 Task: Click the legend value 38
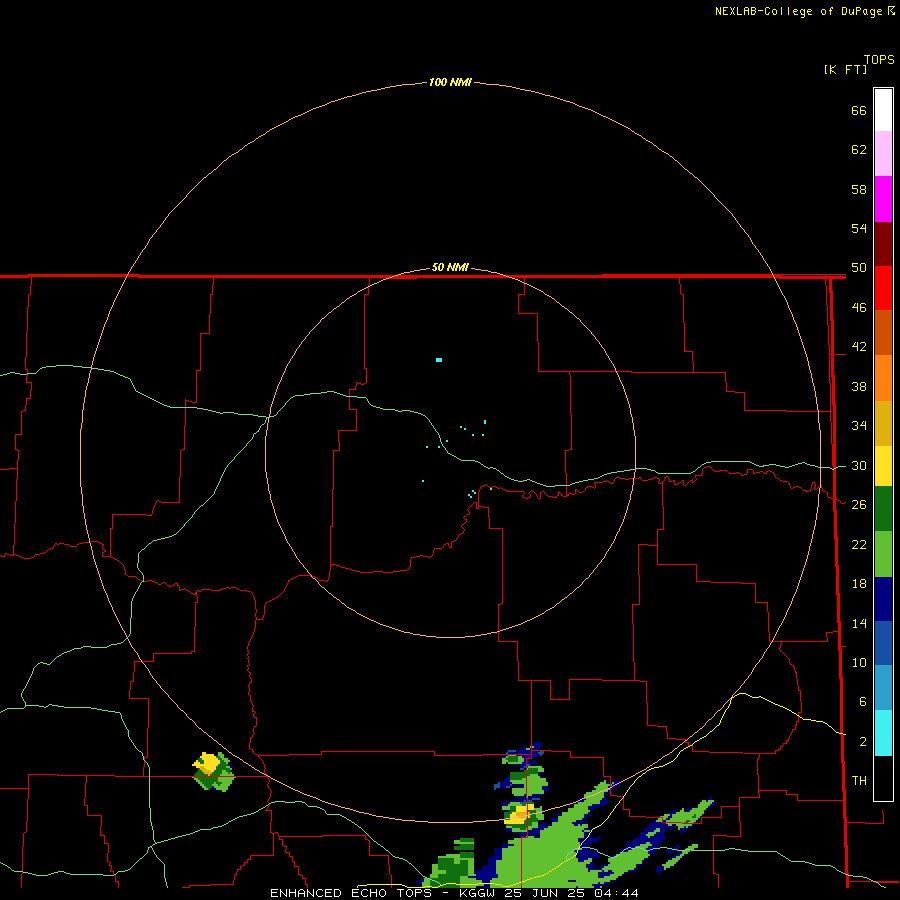pos(859,387)
